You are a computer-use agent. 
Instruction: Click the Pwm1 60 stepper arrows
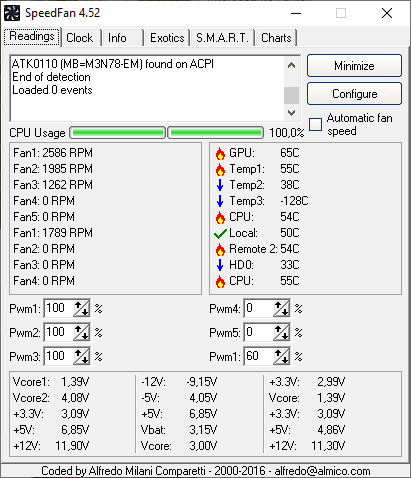coord(282,356)
